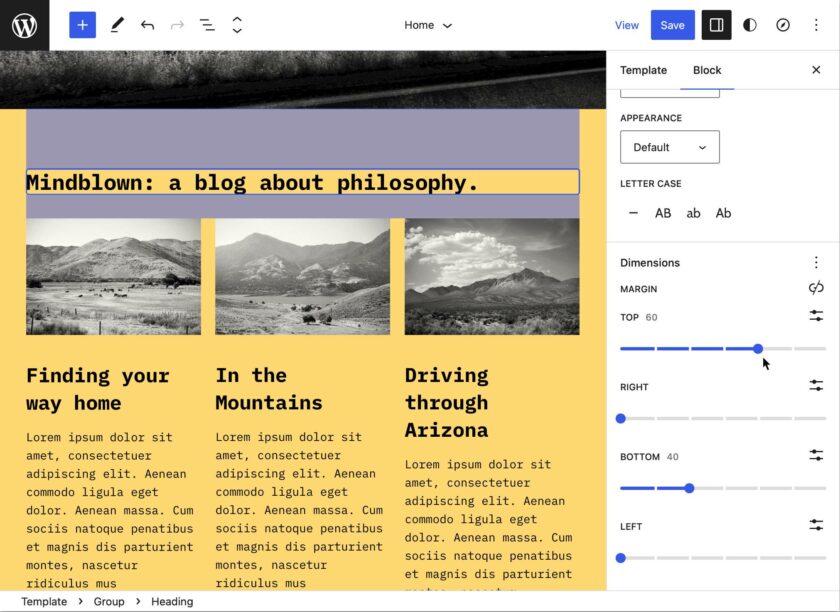840x612 pixels.
Task: Toggle custom size for Bottom margin
Action: pos(816,456)
